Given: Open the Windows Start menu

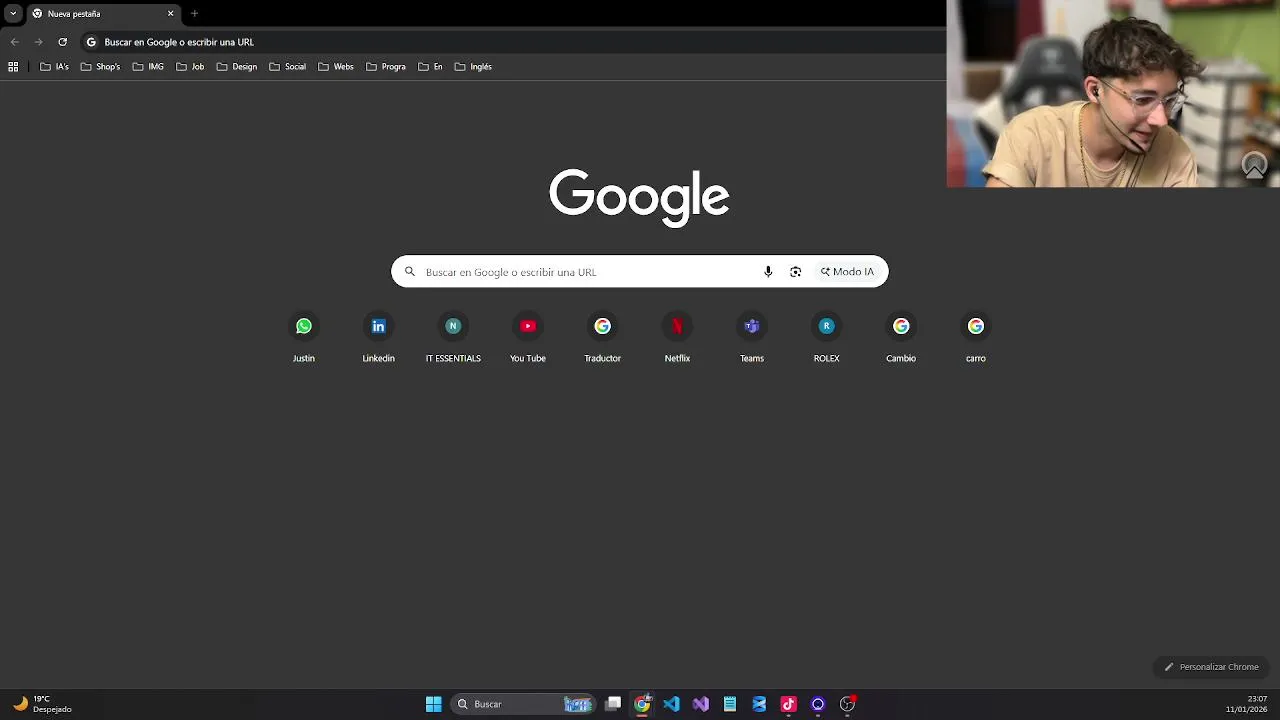Looking at the screenshot, I should click(x=434, y=704).
